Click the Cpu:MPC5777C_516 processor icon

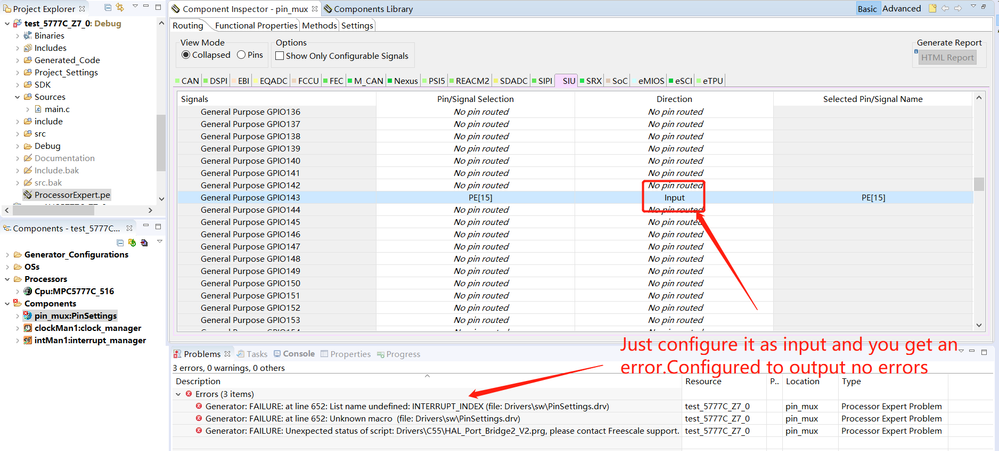[x=27, y=291]
